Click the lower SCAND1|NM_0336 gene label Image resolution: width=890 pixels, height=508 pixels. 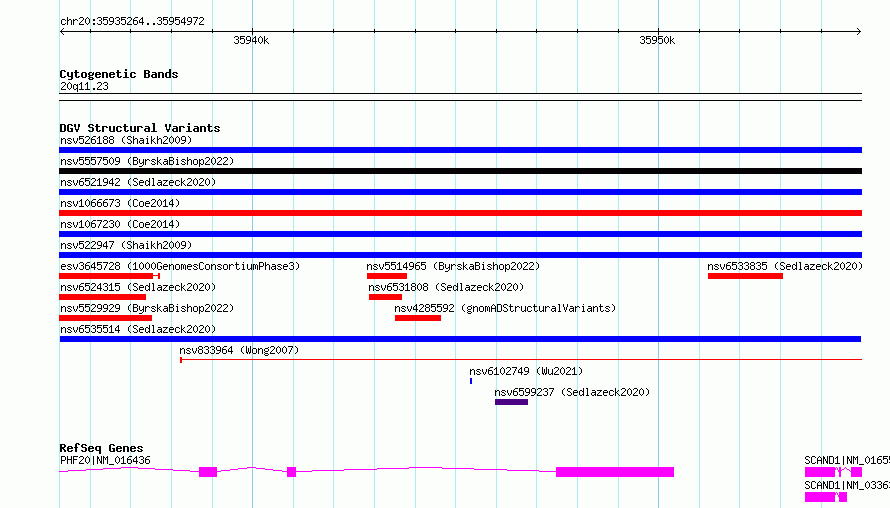[x=847, y=485]
